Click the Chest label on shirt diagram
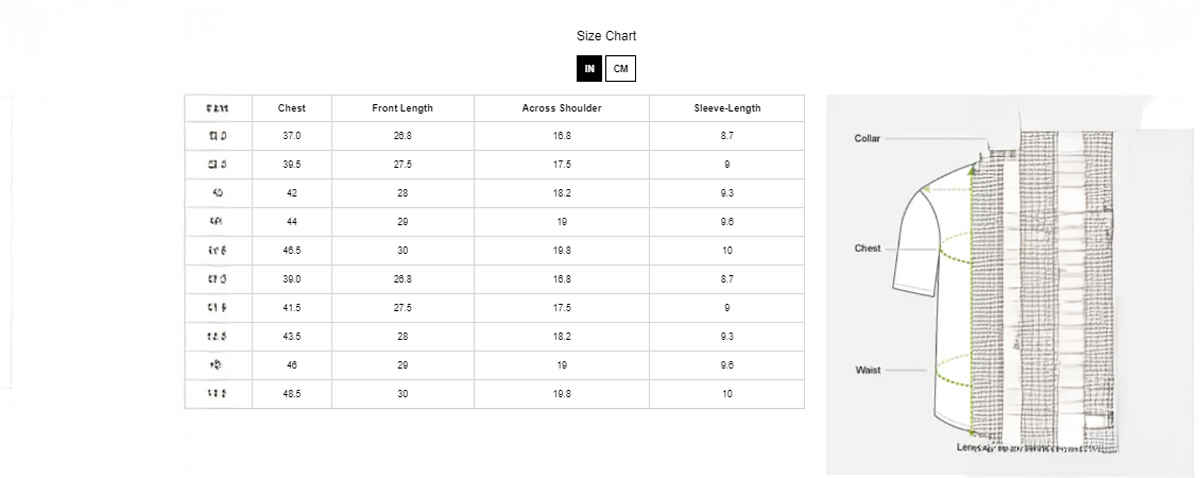This screenshot has height=478, width=1200. tap(867, 248)
